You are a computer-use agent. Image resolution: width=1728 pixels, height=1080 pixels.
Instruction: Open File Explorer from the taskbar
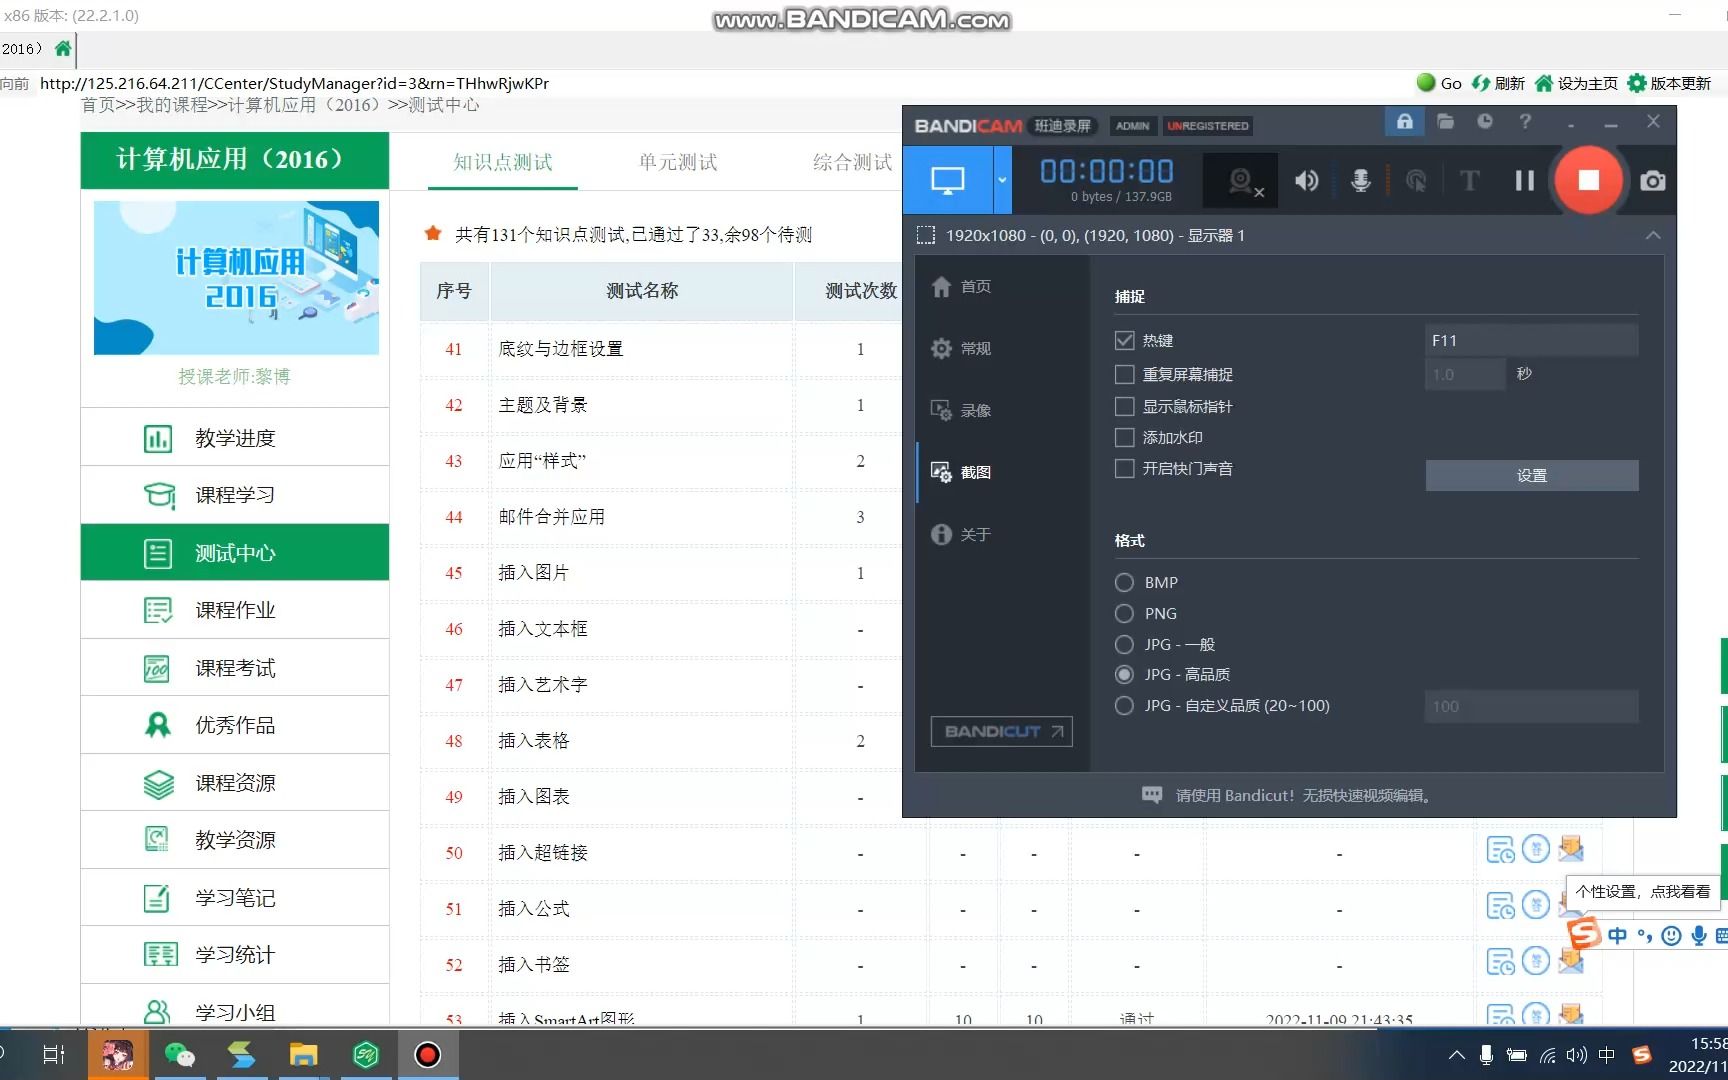(x=303, y=1054)
